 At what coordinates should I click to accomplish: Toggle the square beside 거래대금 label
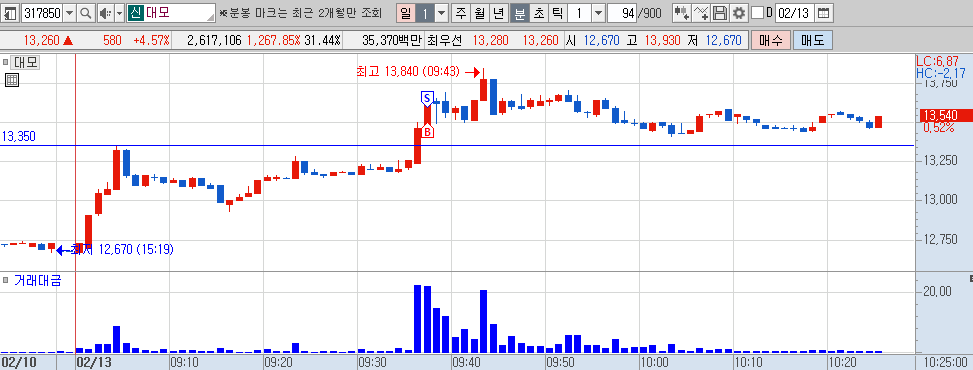(6, 280)
